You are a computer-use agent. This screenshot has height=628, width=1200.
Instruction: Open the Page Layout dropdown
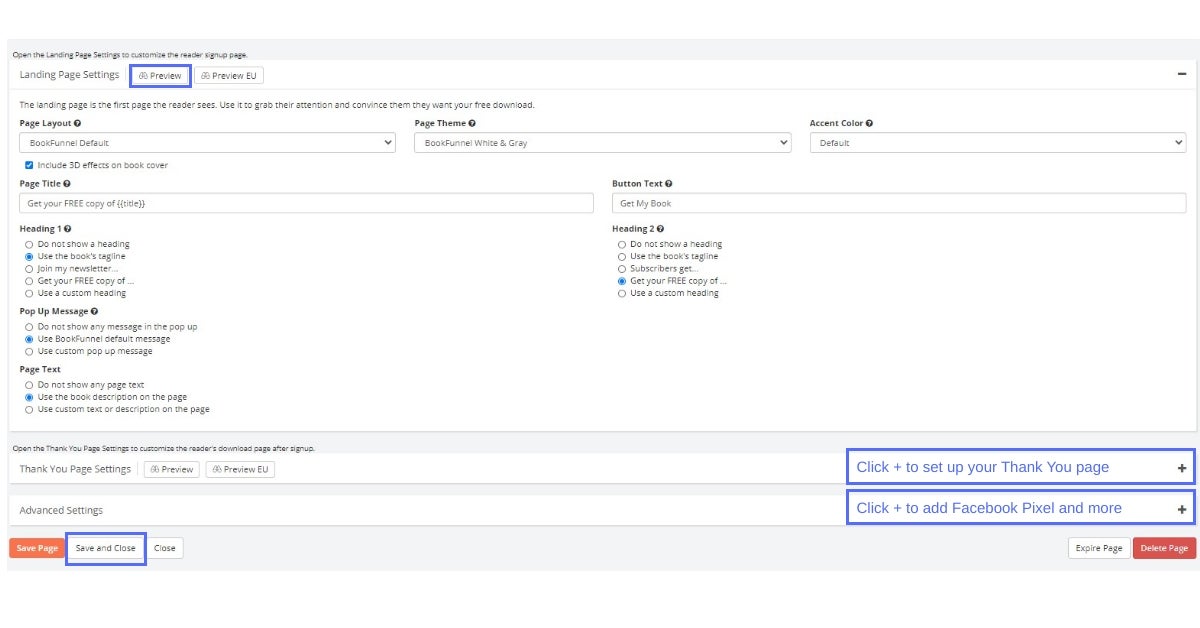tap(207, 143)
